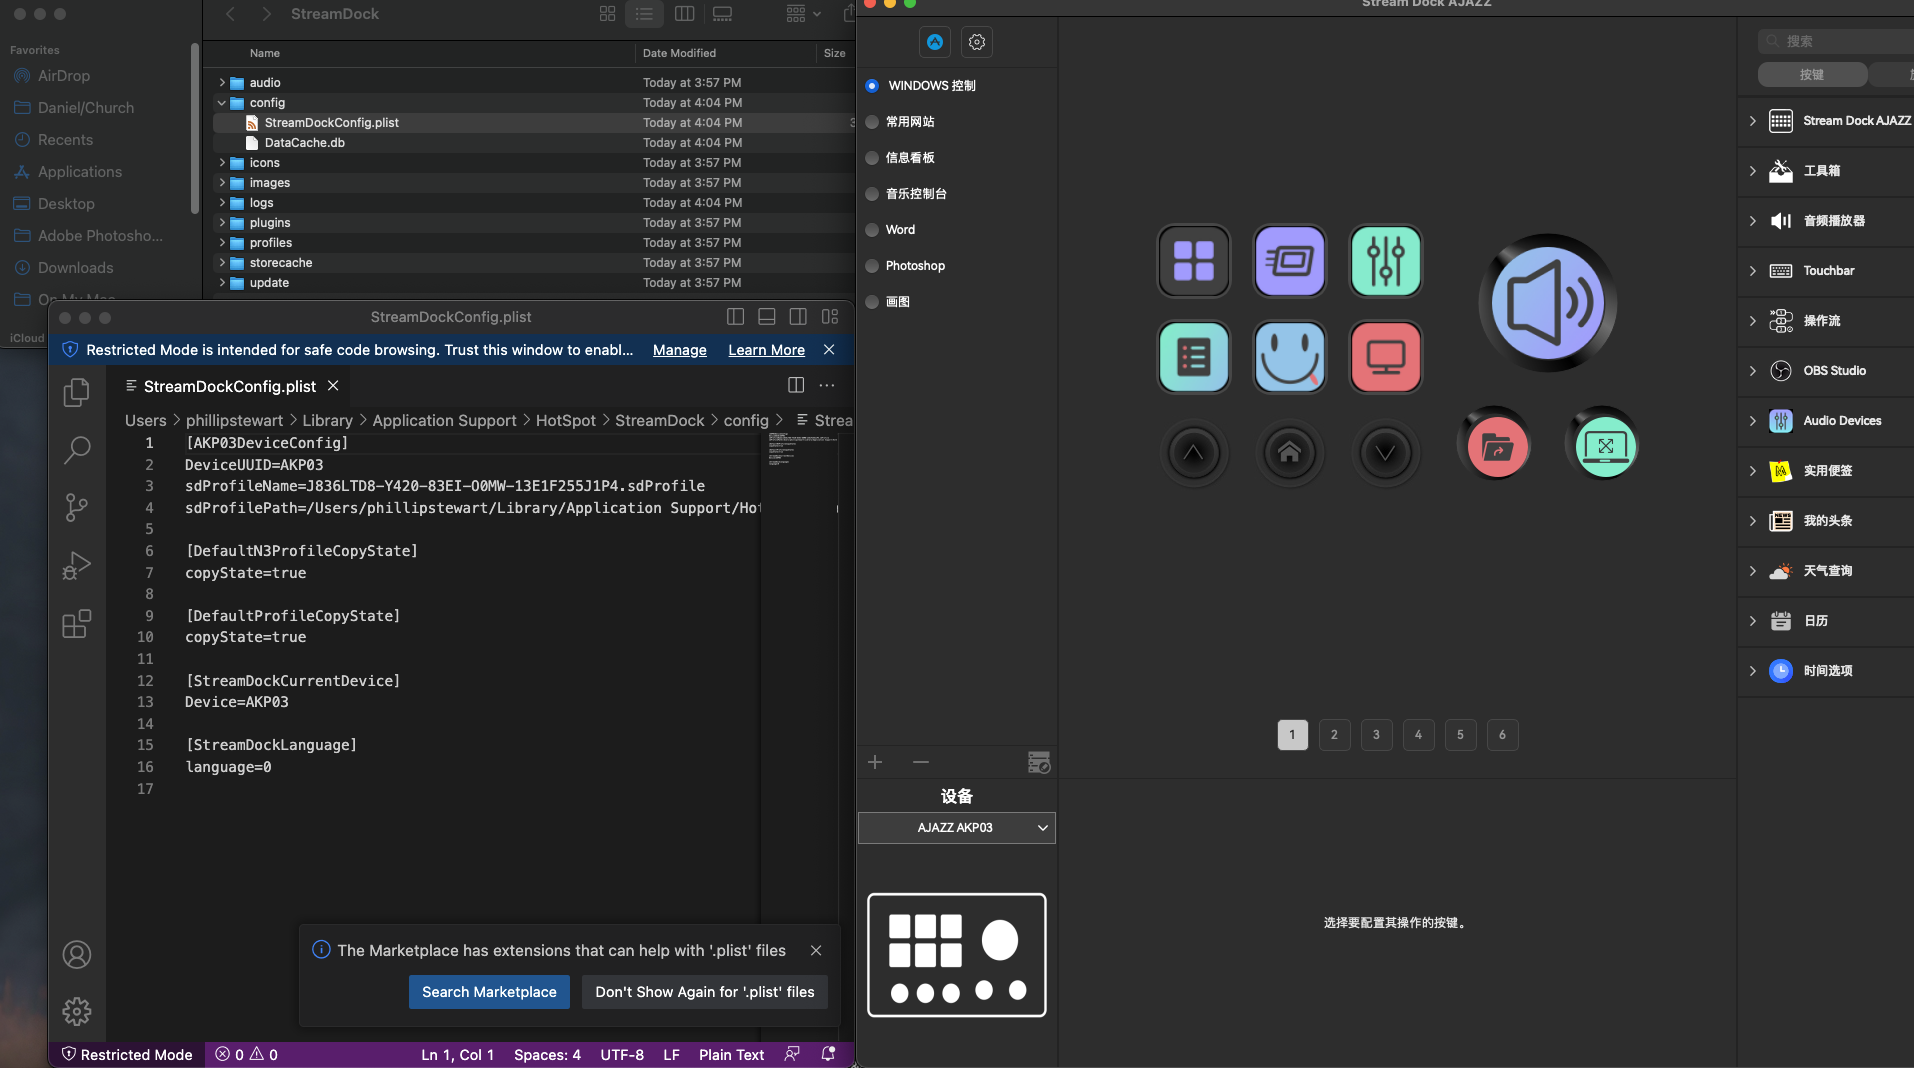The image size is (1914, 1068).
Task: Click Restricted Mode in status bar
Action: point(127,1054)
